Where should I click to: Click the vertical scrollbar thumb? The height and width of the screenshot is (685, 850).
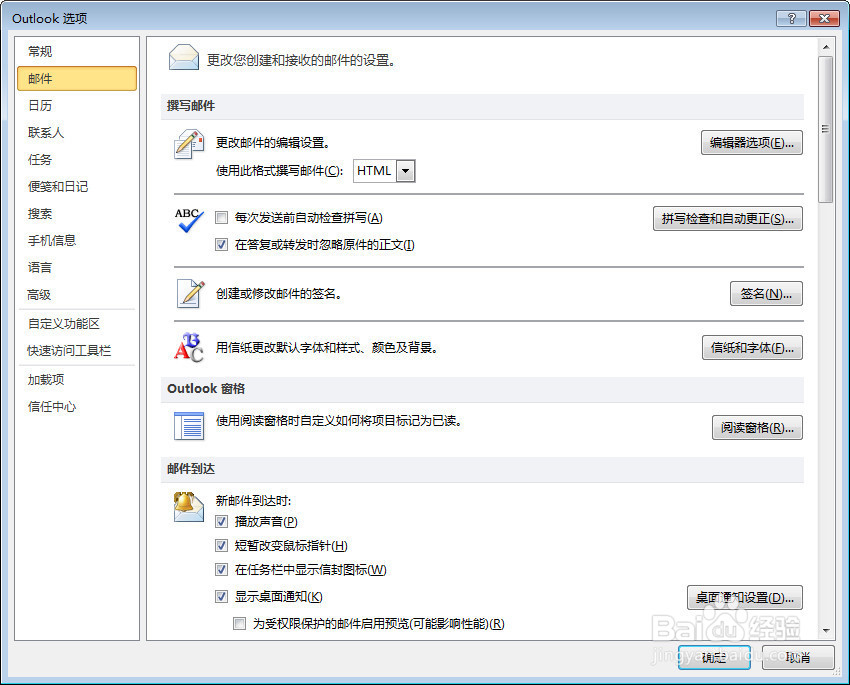826,129
